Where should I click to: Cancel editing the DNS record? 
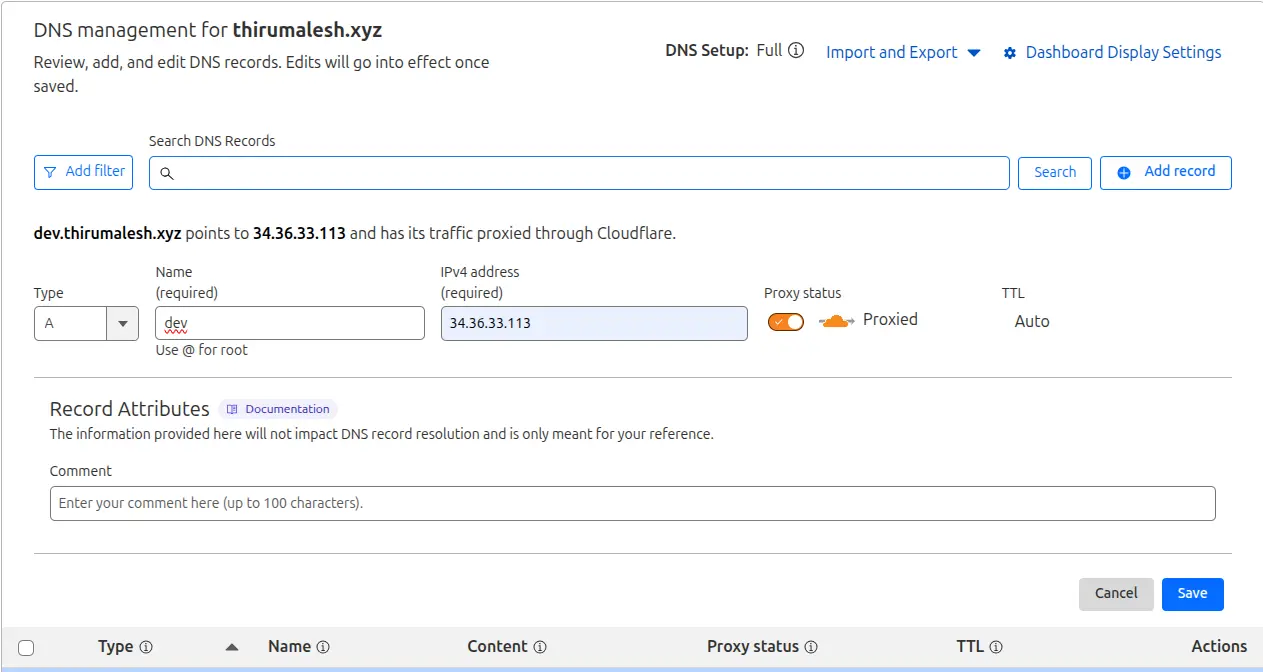pos(1116,593)
